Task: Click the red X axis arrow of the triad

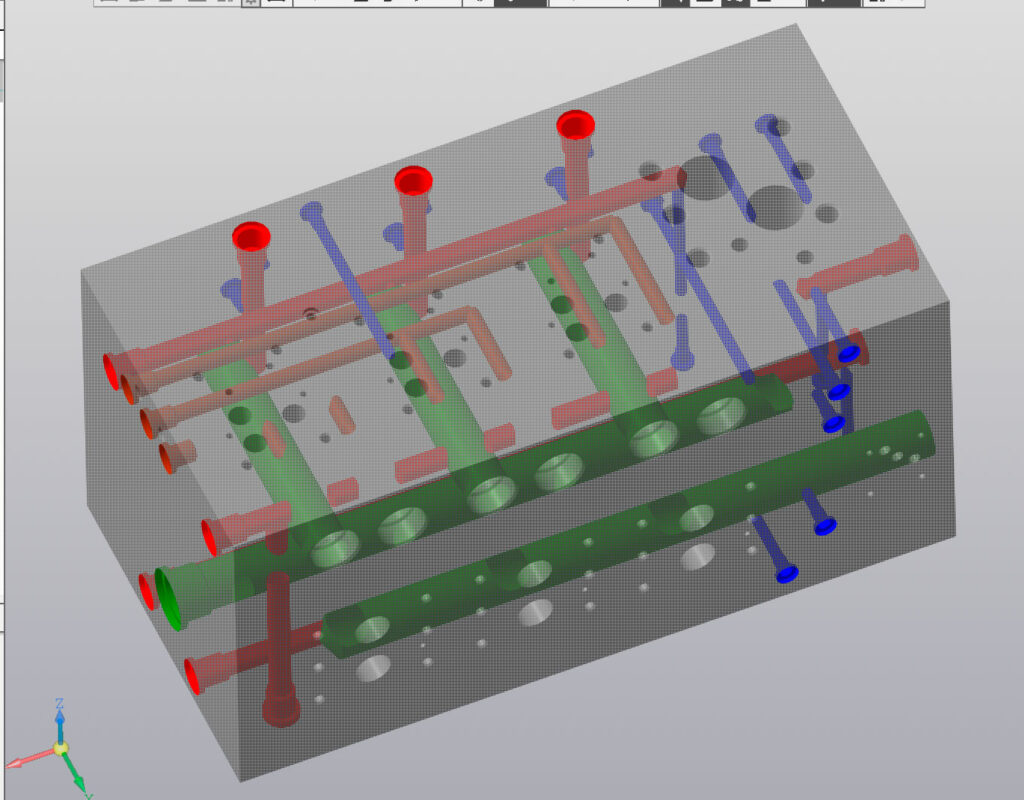Action: (18, 764)
